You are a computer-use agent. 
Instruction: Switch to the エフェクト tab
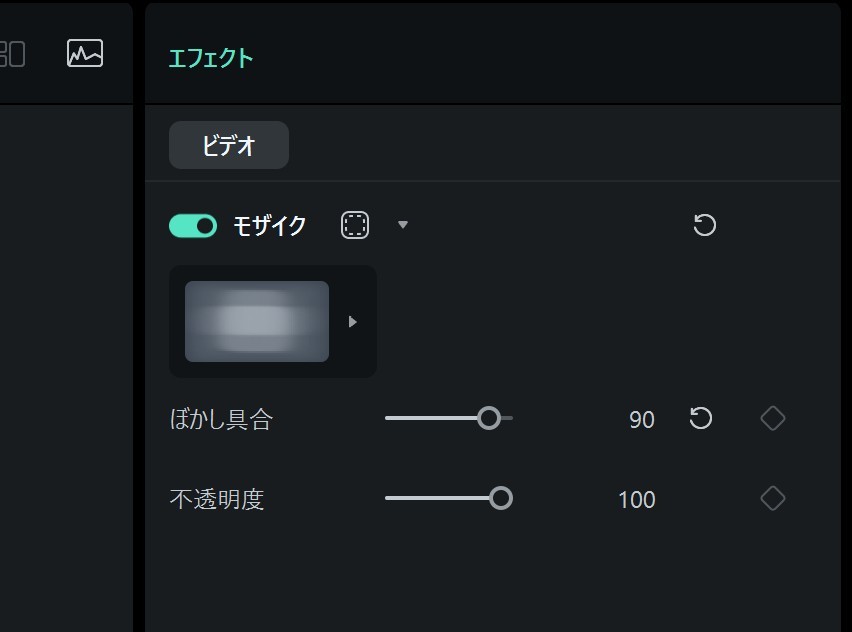click(211, 58)
